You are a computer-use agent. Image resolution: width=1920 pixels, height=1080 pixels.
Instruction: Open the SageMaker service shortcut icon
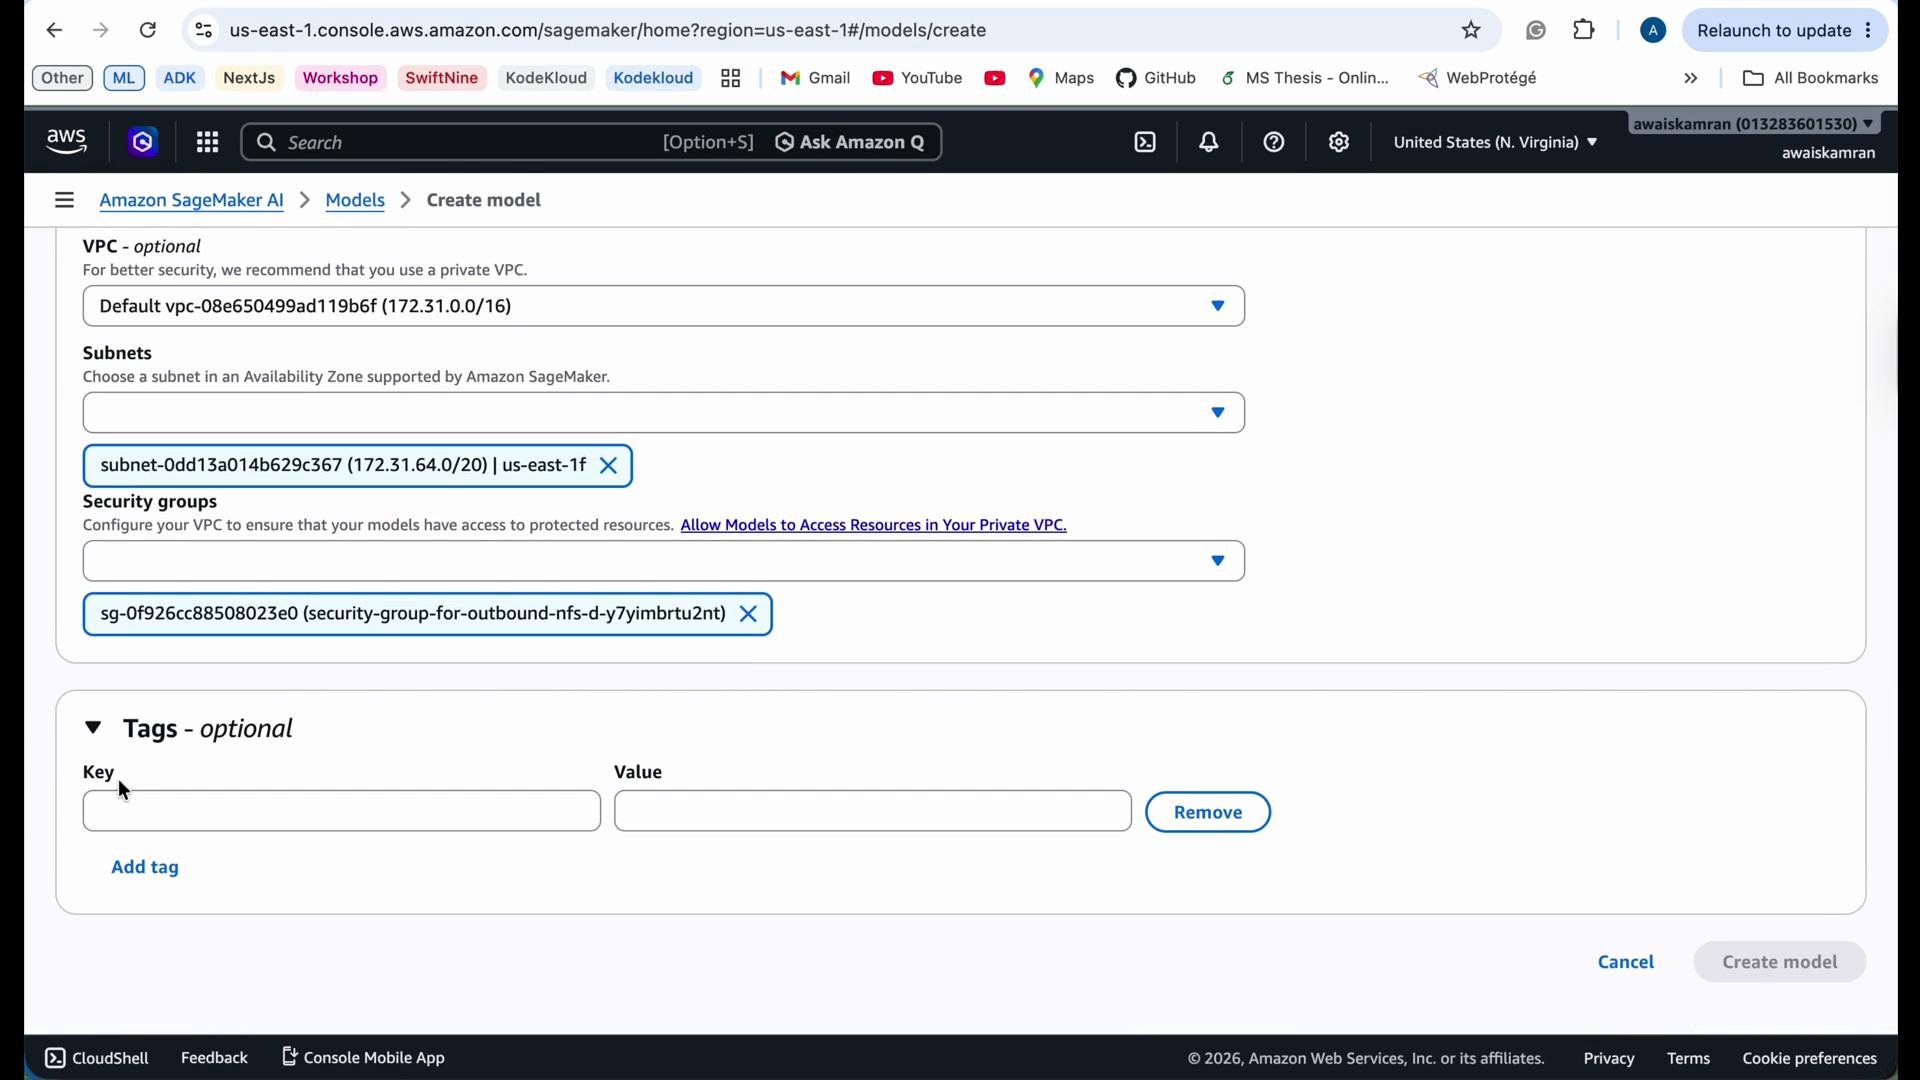144,143
